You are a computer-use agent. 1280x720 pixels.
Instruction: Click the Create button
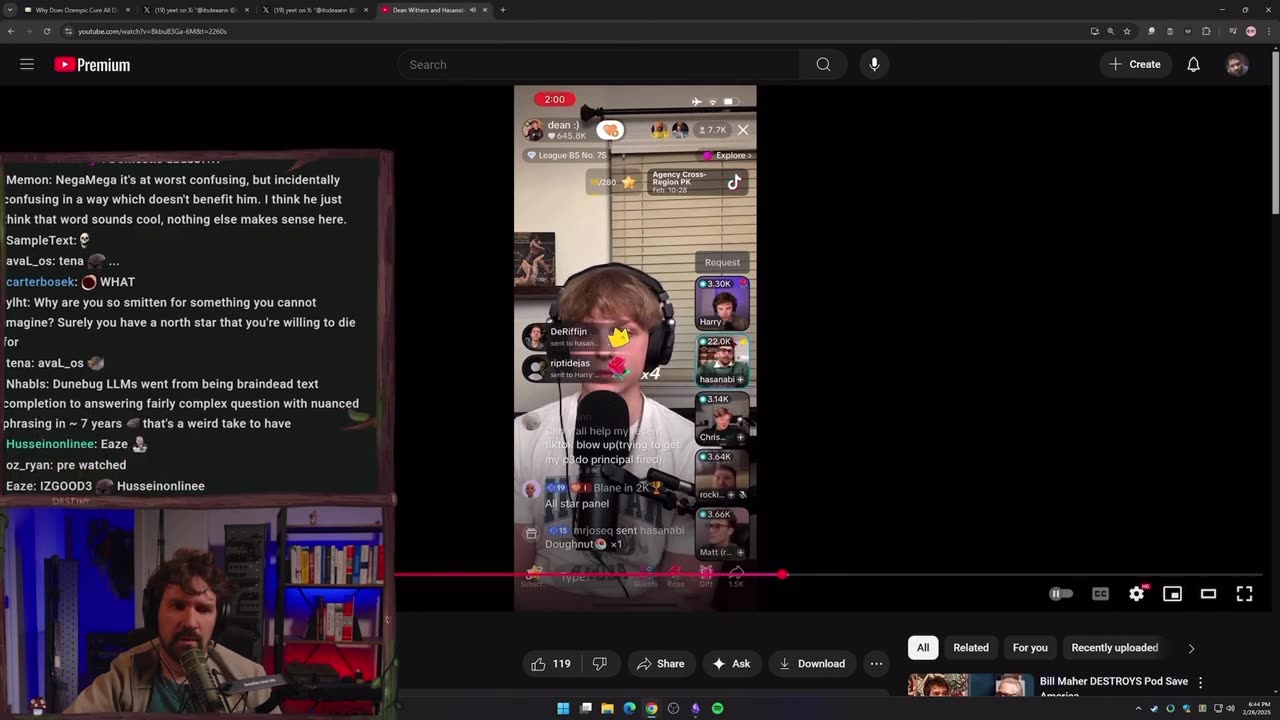[1136, 64]
